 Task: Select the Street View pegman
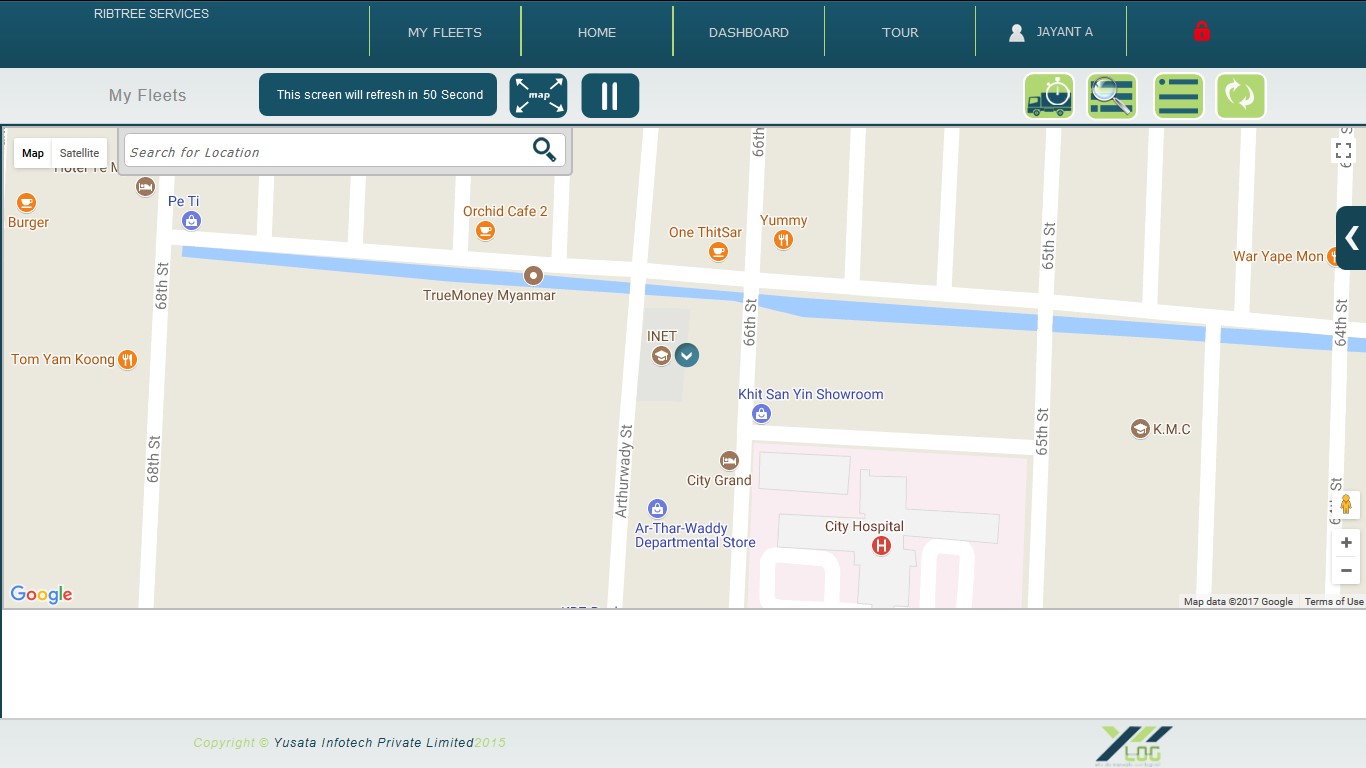point(1346,505)
